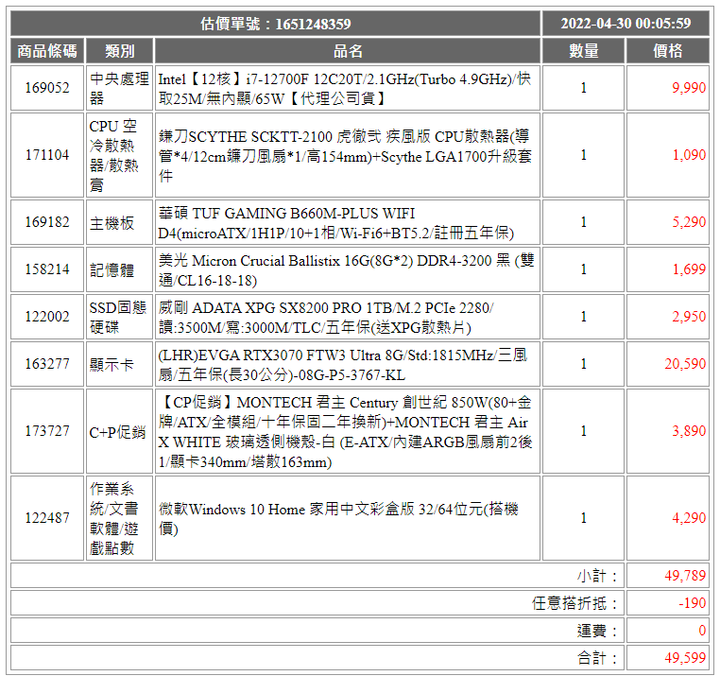Screen dimensions: 720x676
Task: Select barcode 122002
Action: [47, 317]
